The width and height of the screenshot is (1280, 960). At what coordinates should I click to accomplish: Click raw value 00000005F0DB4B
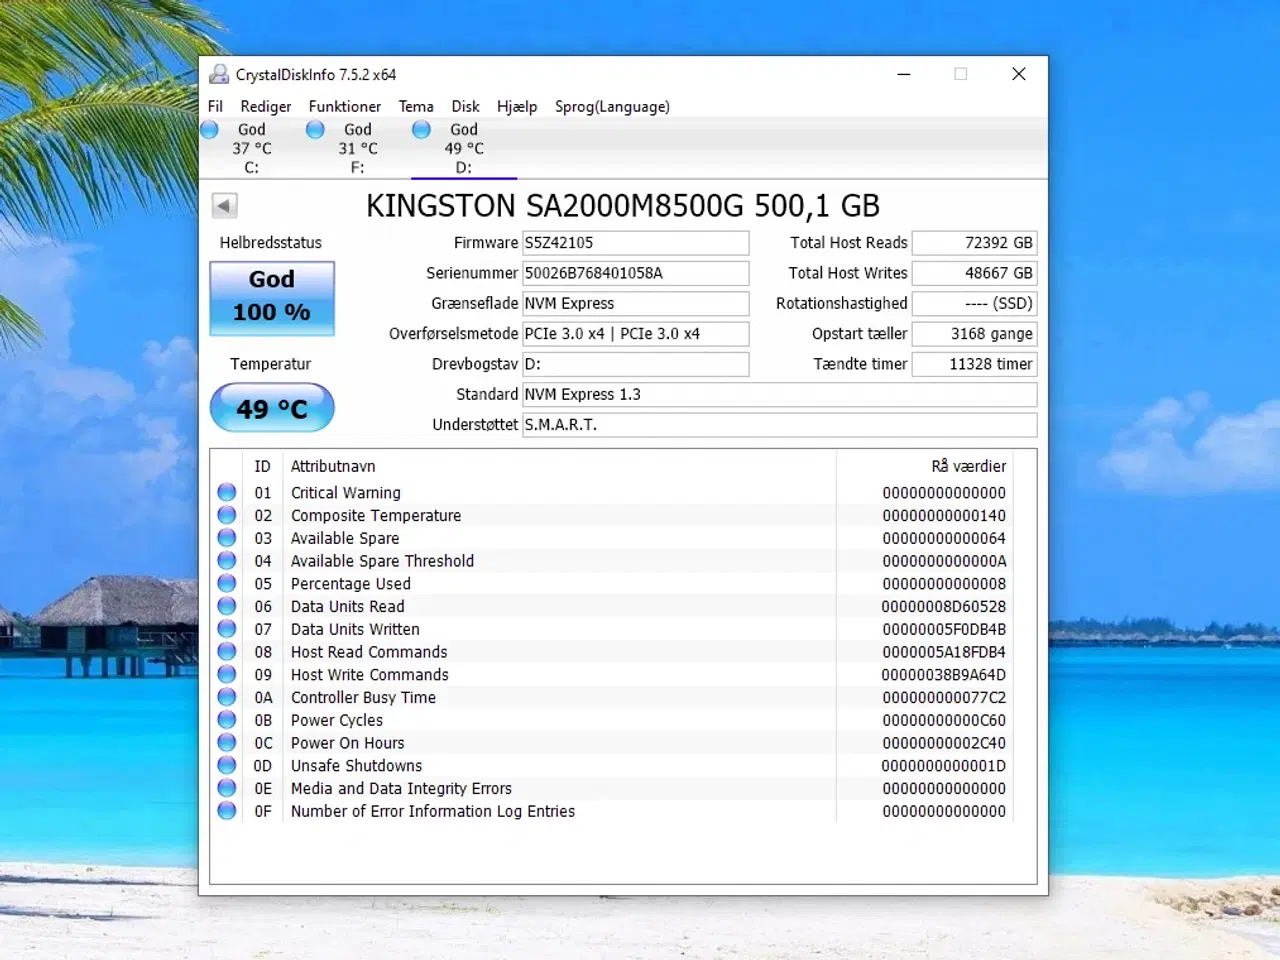(x=944, y=629)
